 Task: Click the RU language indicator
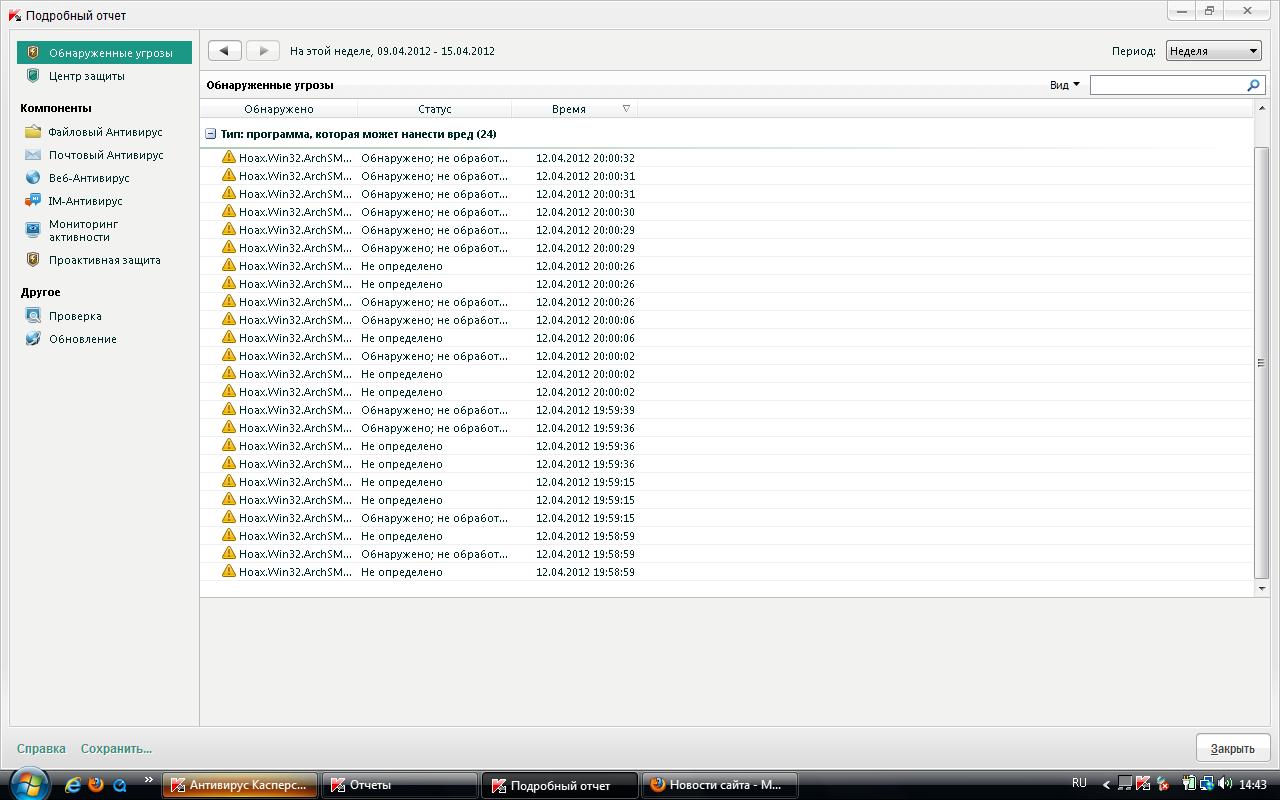tap(1079, 784)
